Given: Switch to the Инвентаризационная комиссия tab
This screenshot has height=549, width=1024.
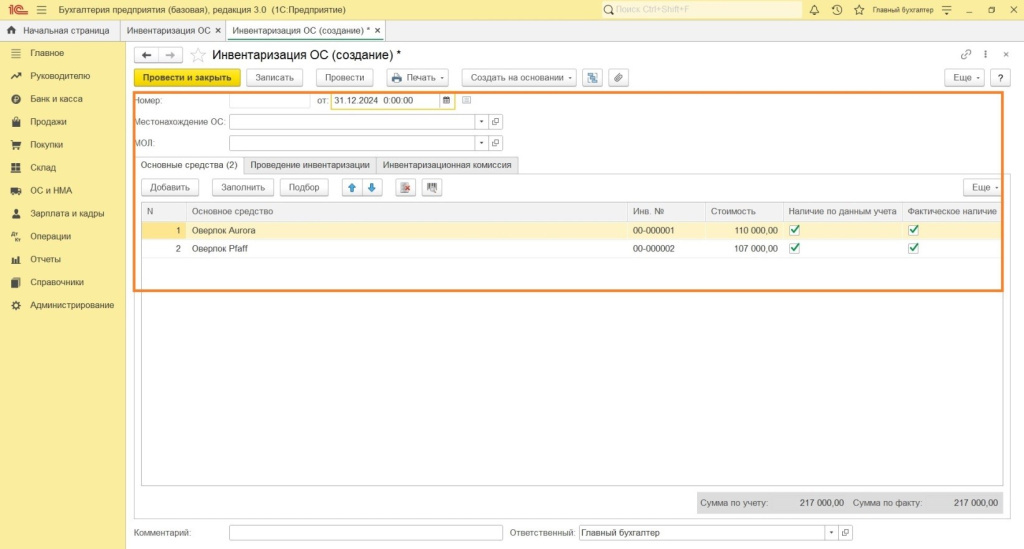Looking at the screenshot, I should 447,165.
